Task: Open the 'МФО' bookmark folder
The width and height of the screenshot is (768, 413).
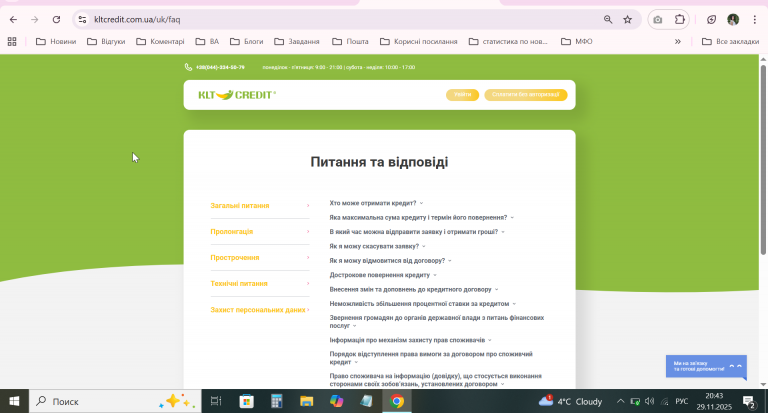Action: tap(576, 42)
